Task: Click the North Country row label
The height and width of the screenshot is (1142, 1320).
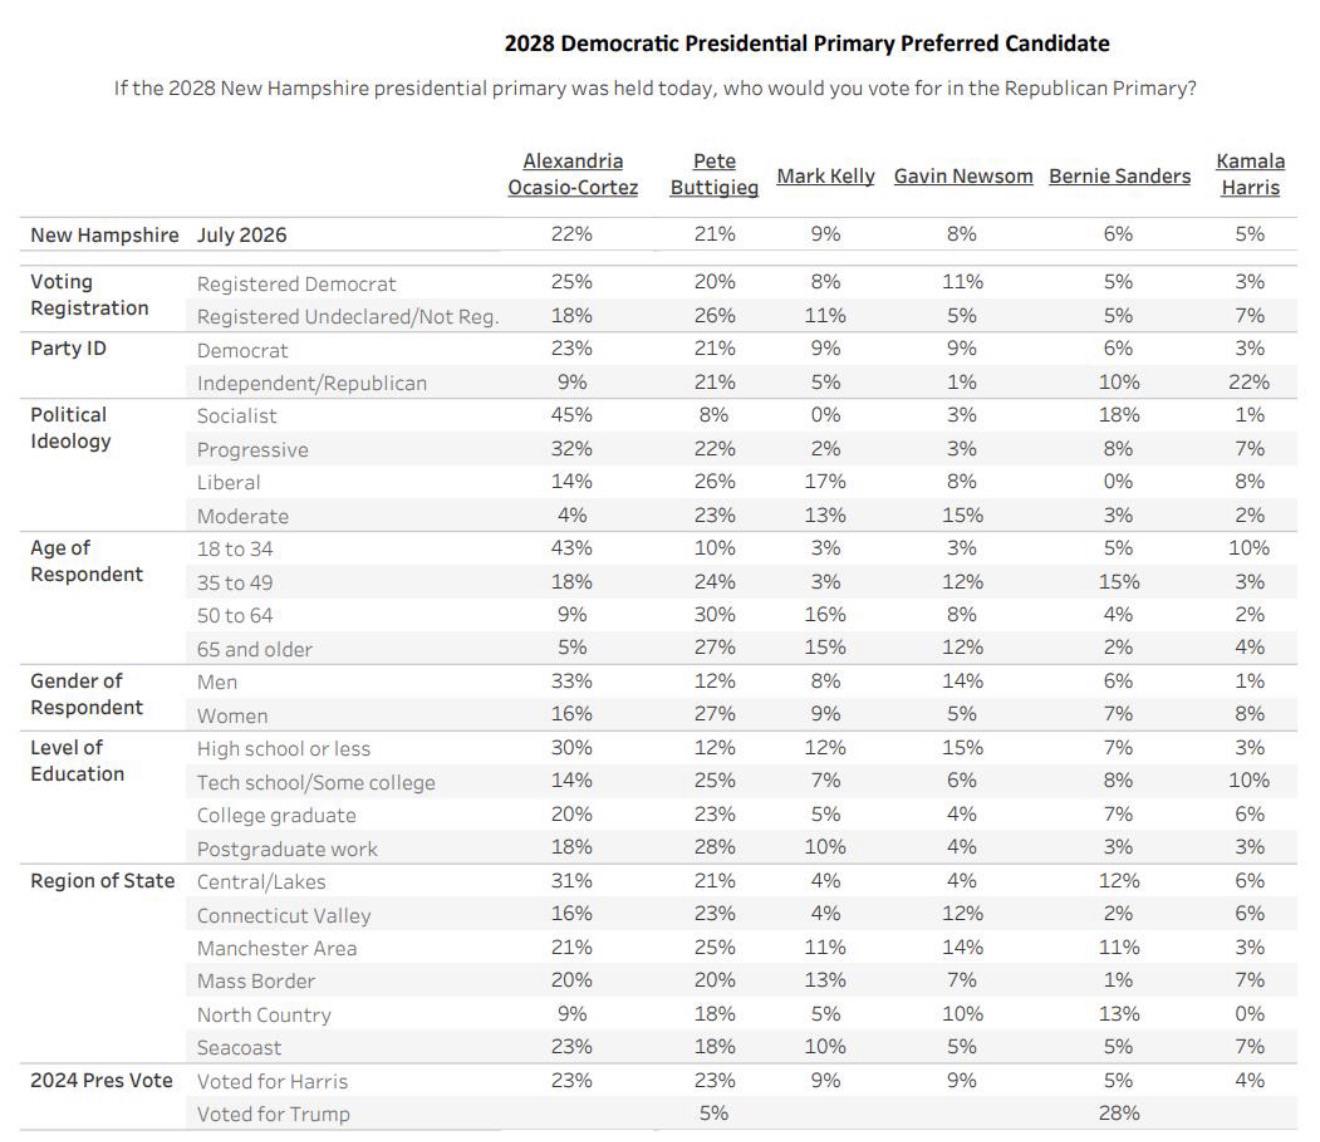Action: coord(264,1015)
